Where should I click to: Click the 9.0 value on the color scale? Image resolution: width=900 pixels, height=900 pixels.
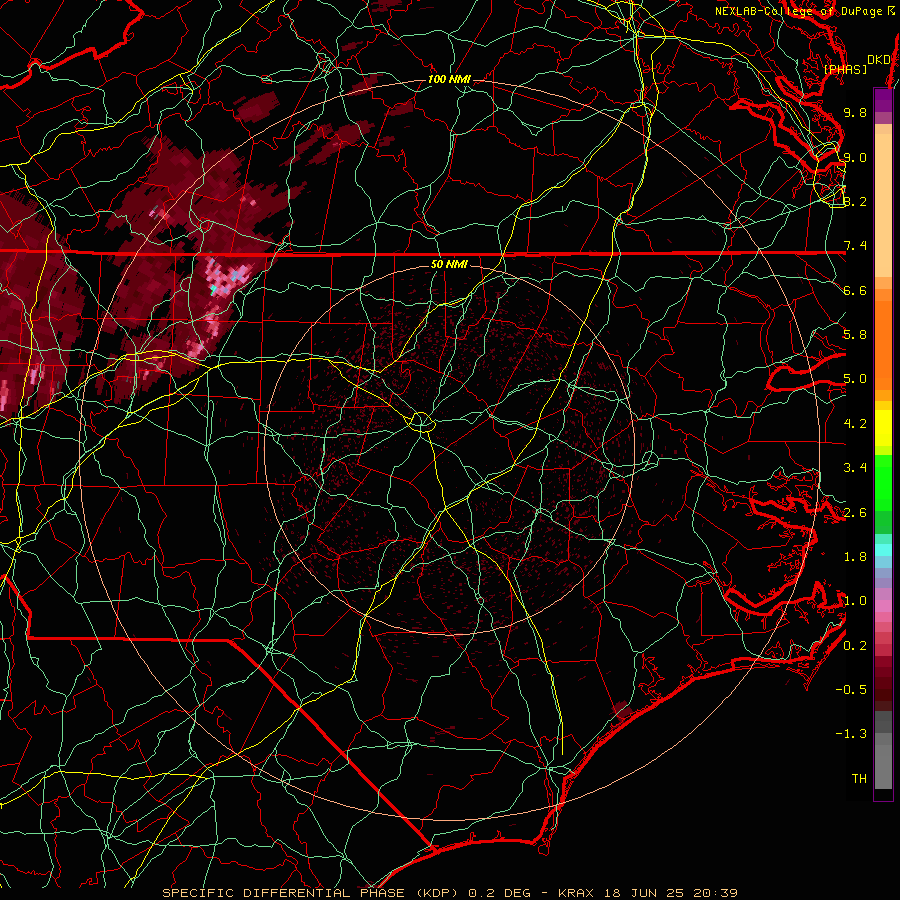coord(855,157)
